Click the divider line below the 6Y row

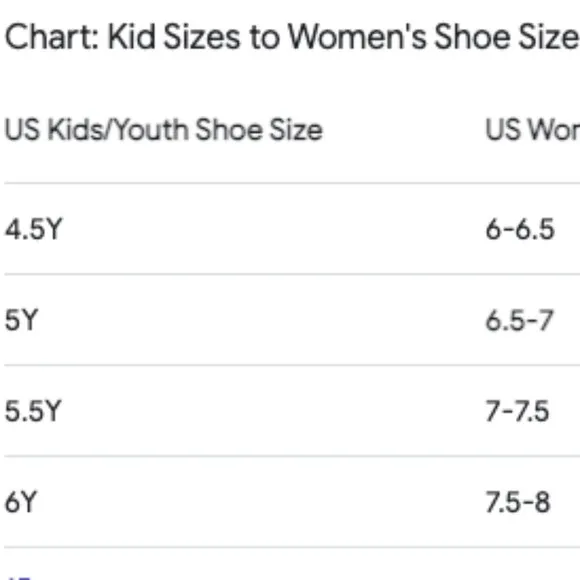(292, 547)
